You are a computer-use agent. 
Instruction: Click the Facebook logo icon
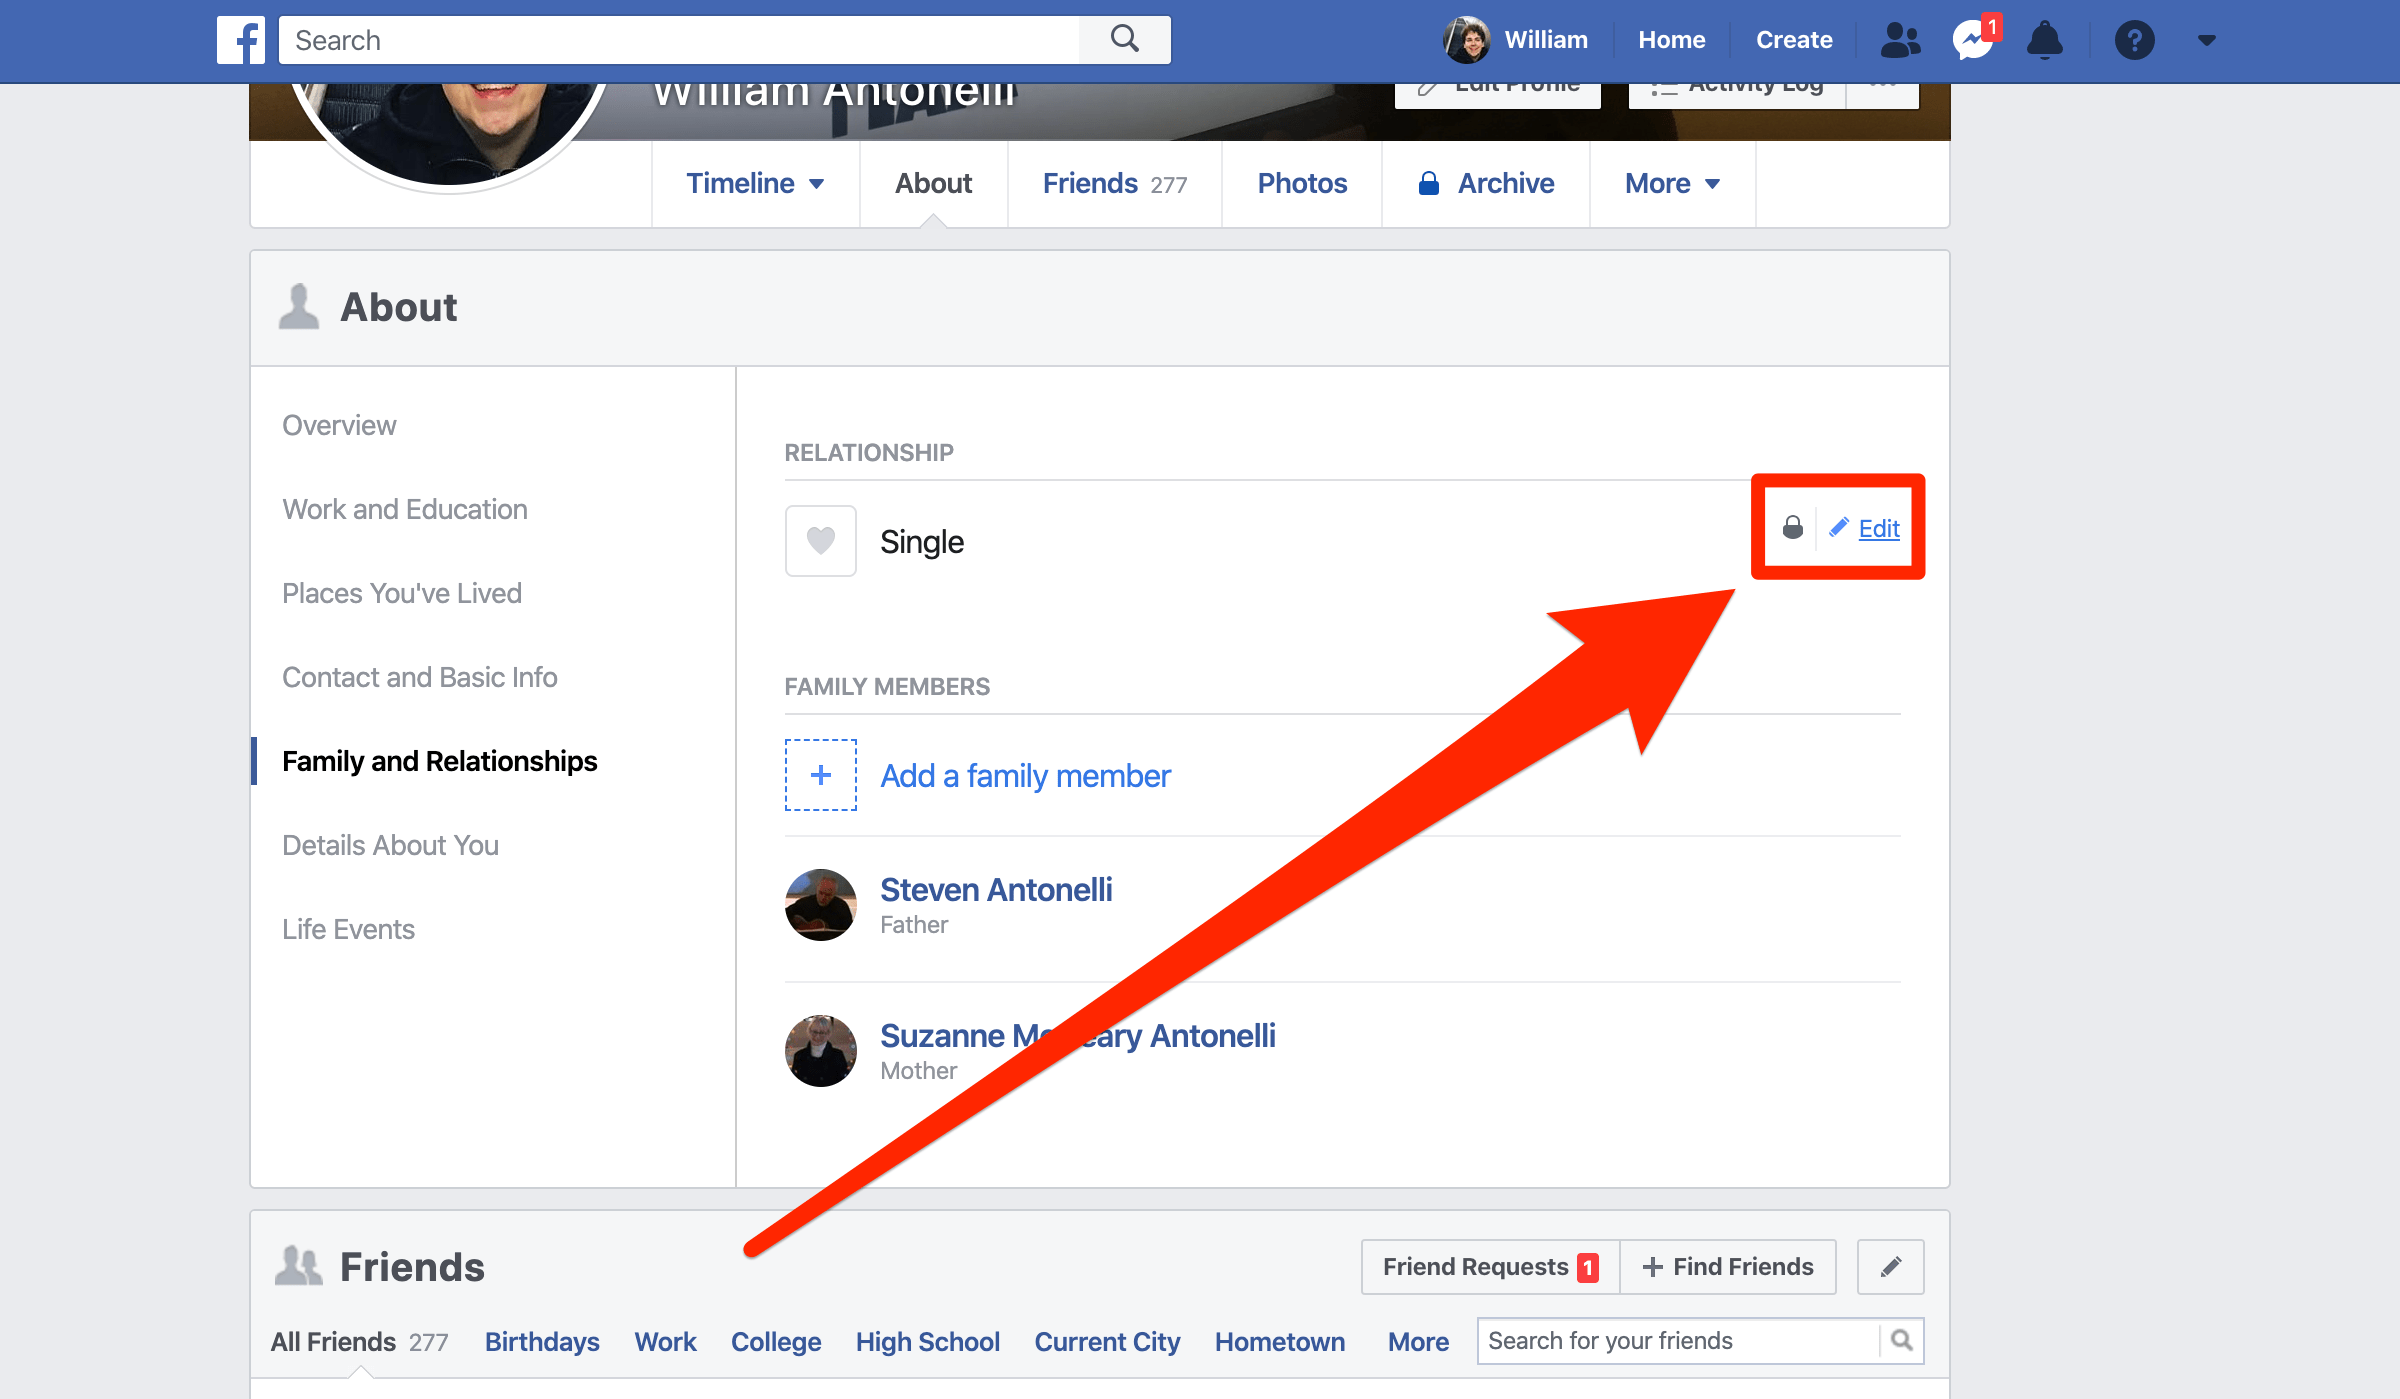pyautogui.click(x=241, y=40)
